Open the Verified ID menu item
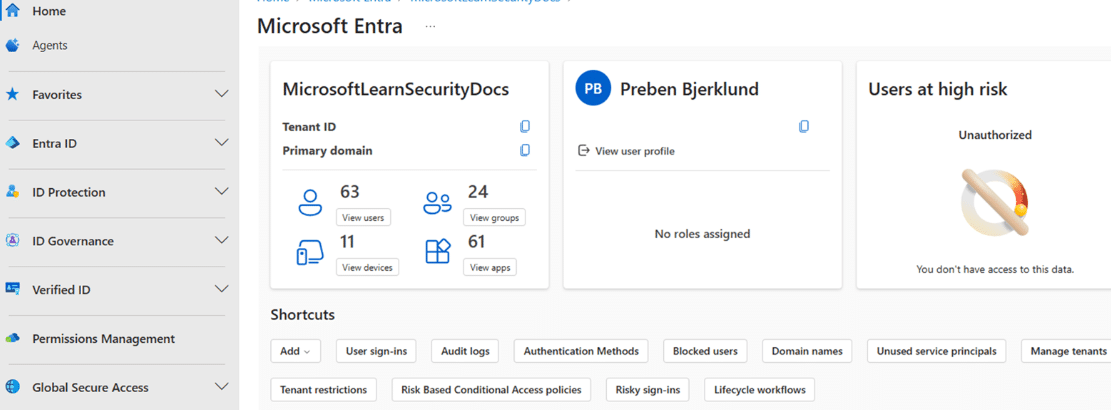Image resolution: width=1111 pixels, height=410 pixels. tap(61, 290)
